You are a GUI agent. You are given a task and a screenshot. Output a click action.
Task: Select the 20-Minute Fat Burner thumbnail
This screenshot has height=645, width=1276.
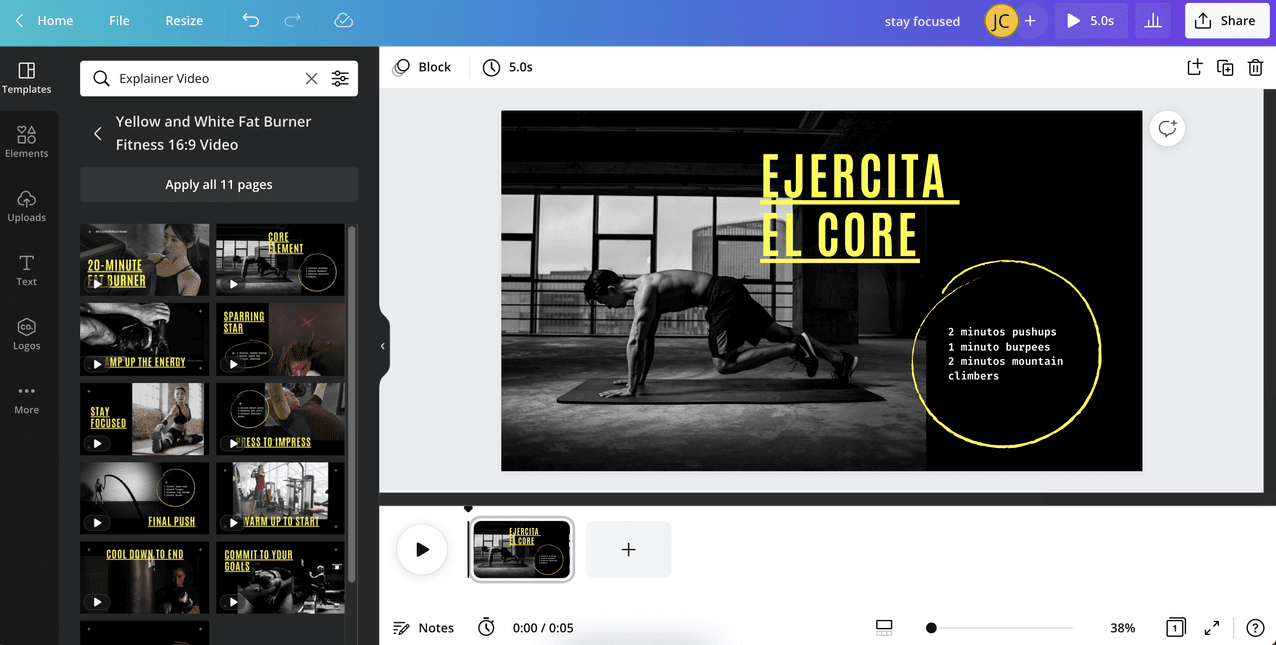click(x=145, y=260)
